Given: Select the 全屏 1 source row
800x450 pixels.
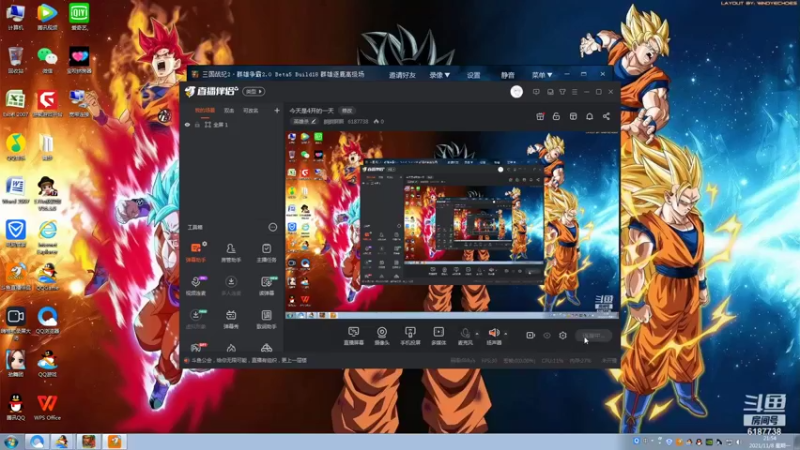Looking at the screenshot, I should (x=232, y=124).
